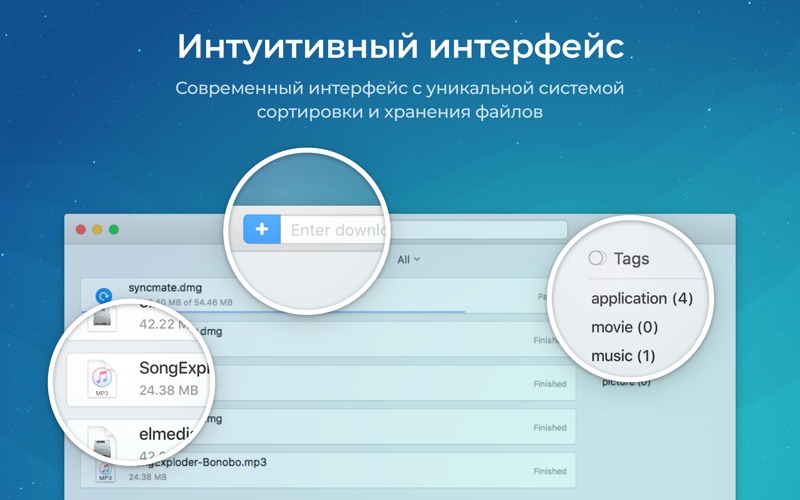Select the 'music (1)' tag
This screenshot has height=500, width=800.
coord(623,356)
